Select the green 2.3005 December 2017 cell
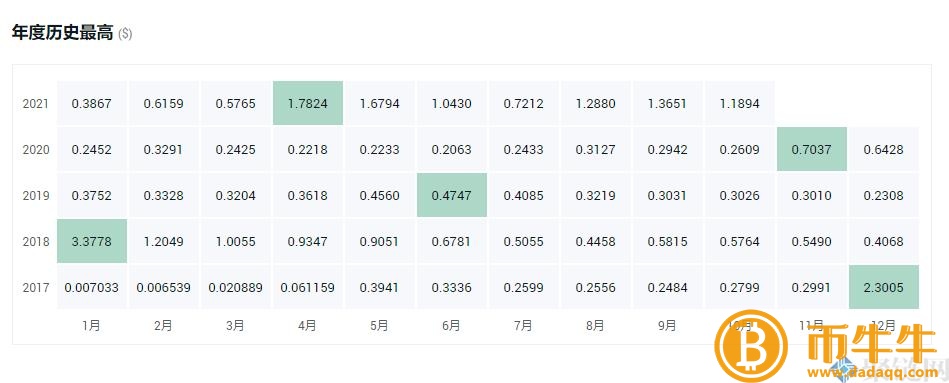This screenshot has height=383, width=949. [884, 287]
